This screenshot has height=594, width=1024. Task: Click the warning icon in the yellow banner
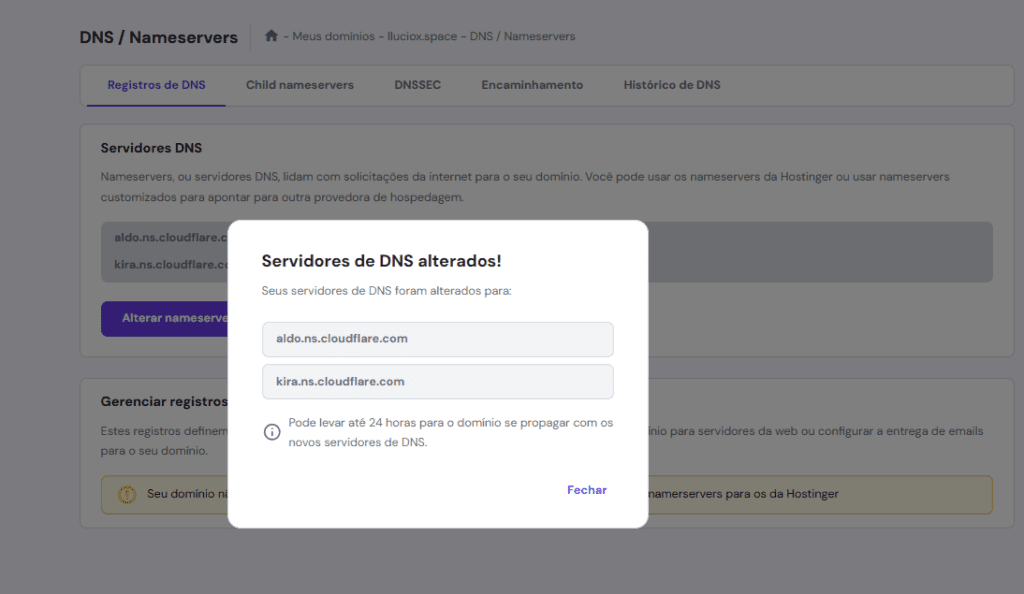pos(127,494)
